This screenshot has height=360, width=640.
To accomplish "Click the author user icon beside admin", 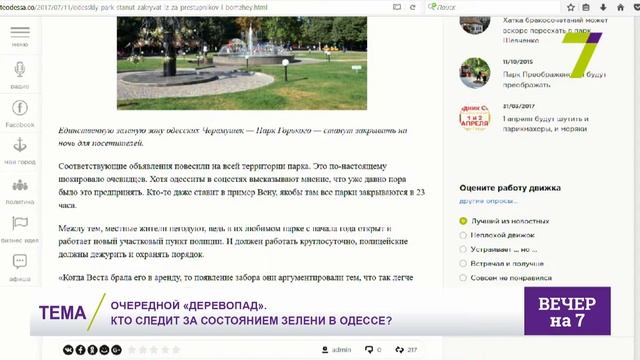I will click(325, 349).
